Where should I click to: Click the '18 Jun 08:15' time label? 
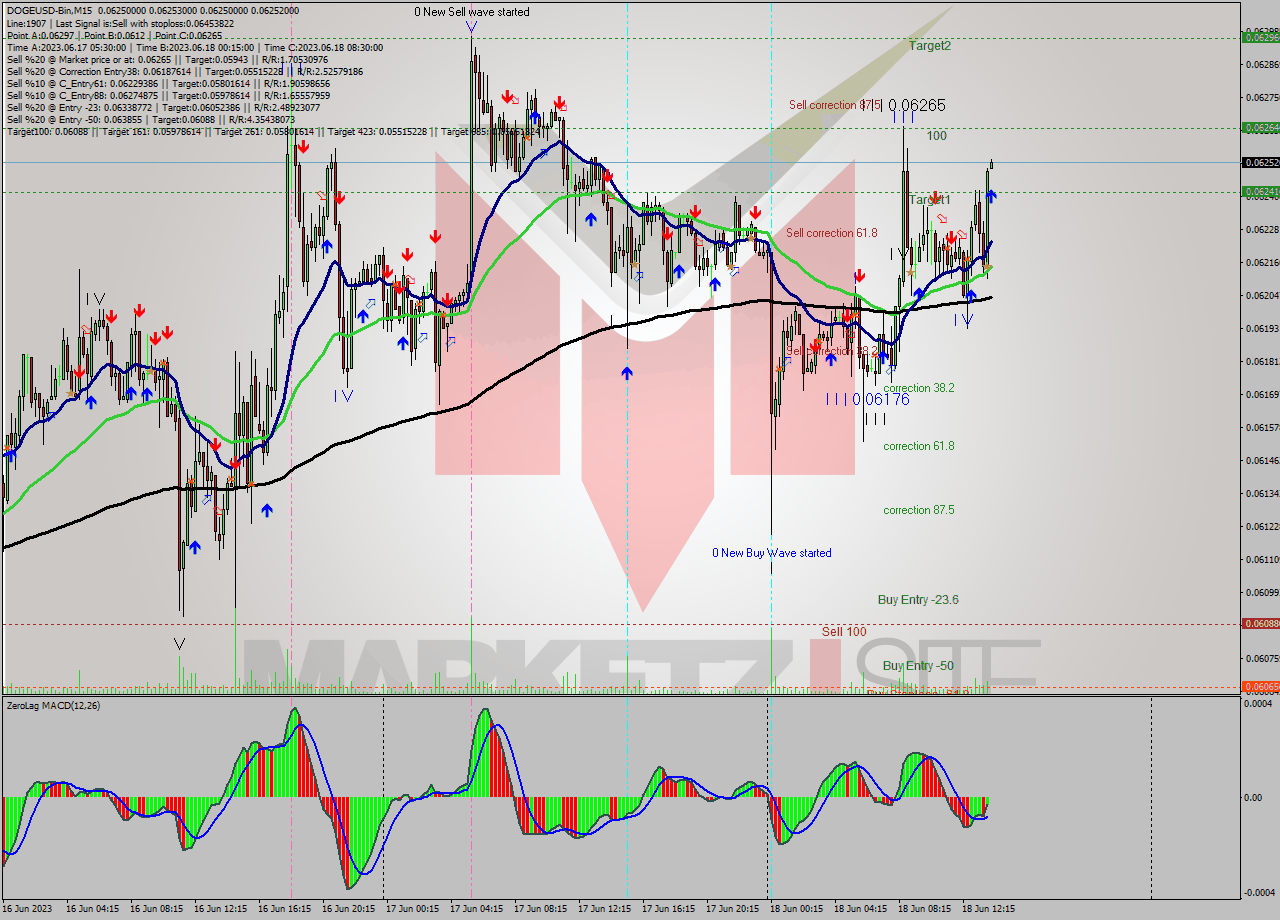pos(925,909)
